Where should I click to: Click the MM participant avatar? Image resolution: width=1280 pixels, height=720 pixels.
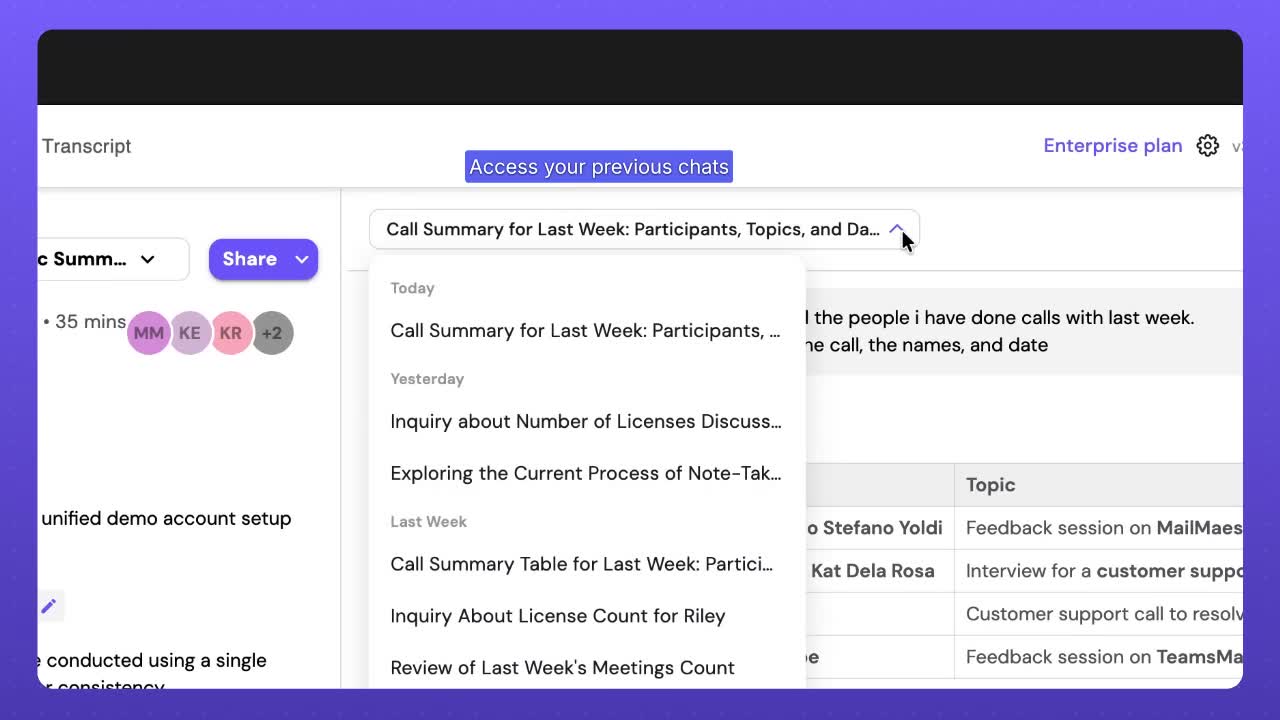tap(148, 333)
